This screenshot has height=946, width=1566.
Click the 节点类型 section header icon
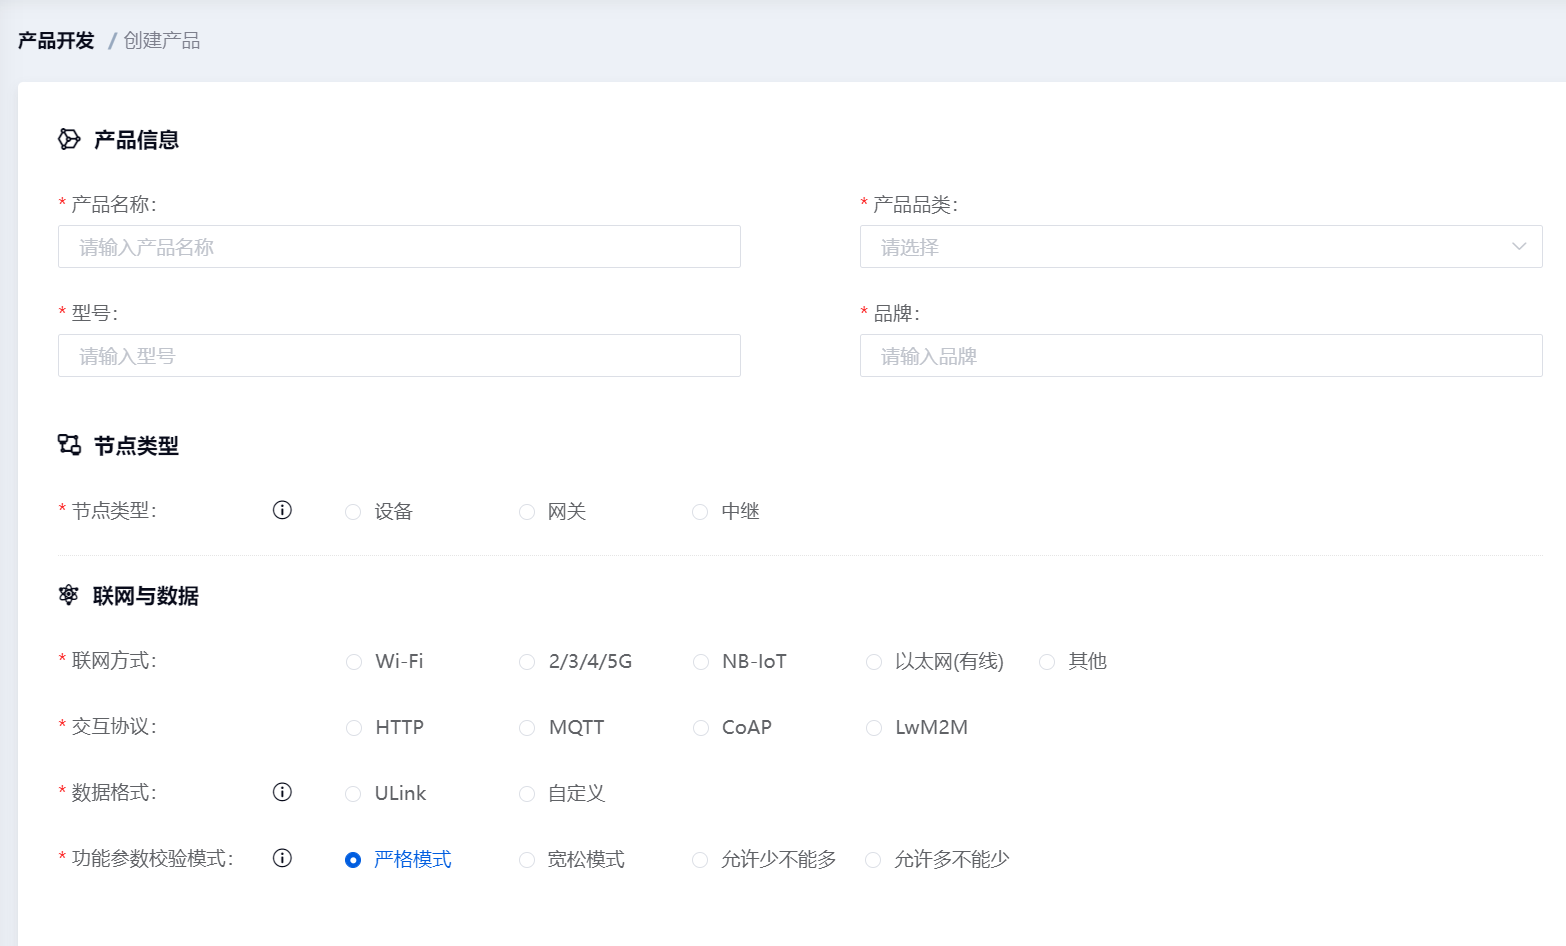coord(69,445)
